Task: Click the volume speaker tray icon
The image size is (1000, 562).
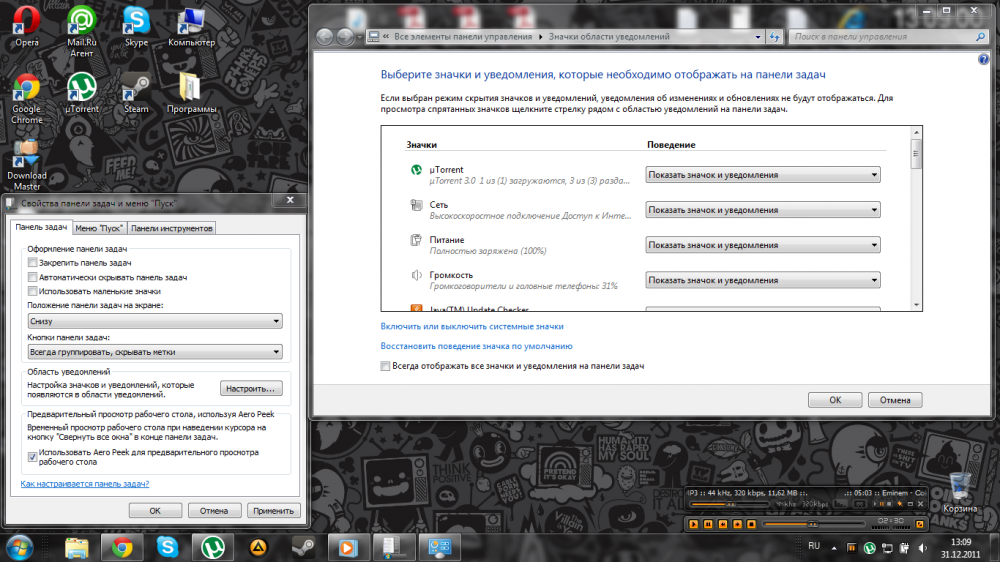Action: click(922, 548)
